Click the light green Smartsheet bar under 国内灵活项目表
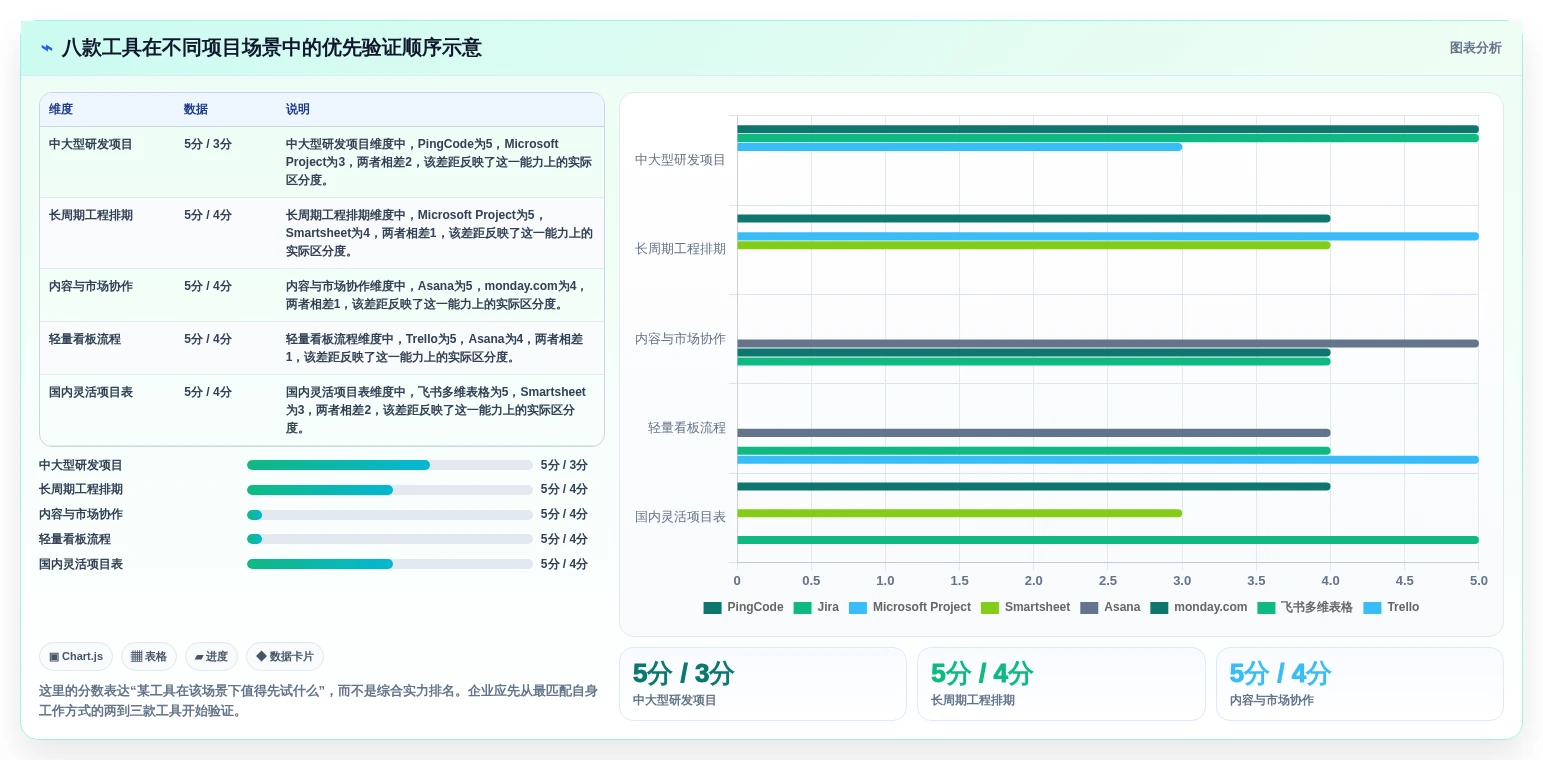This screenshot has height=760, width=1543. tap(960, 513)
